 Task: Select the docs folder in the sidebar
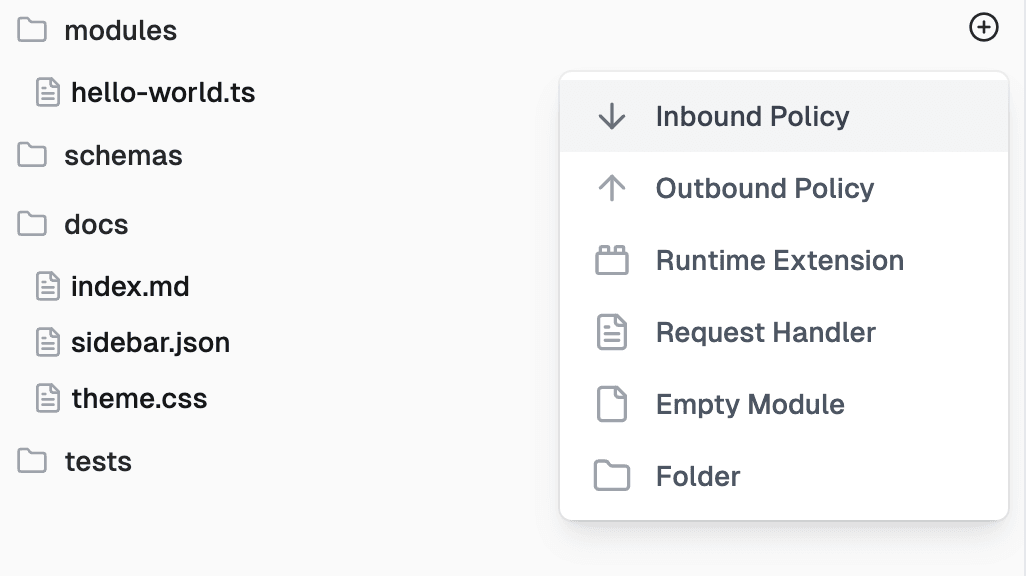pos(98,224)
